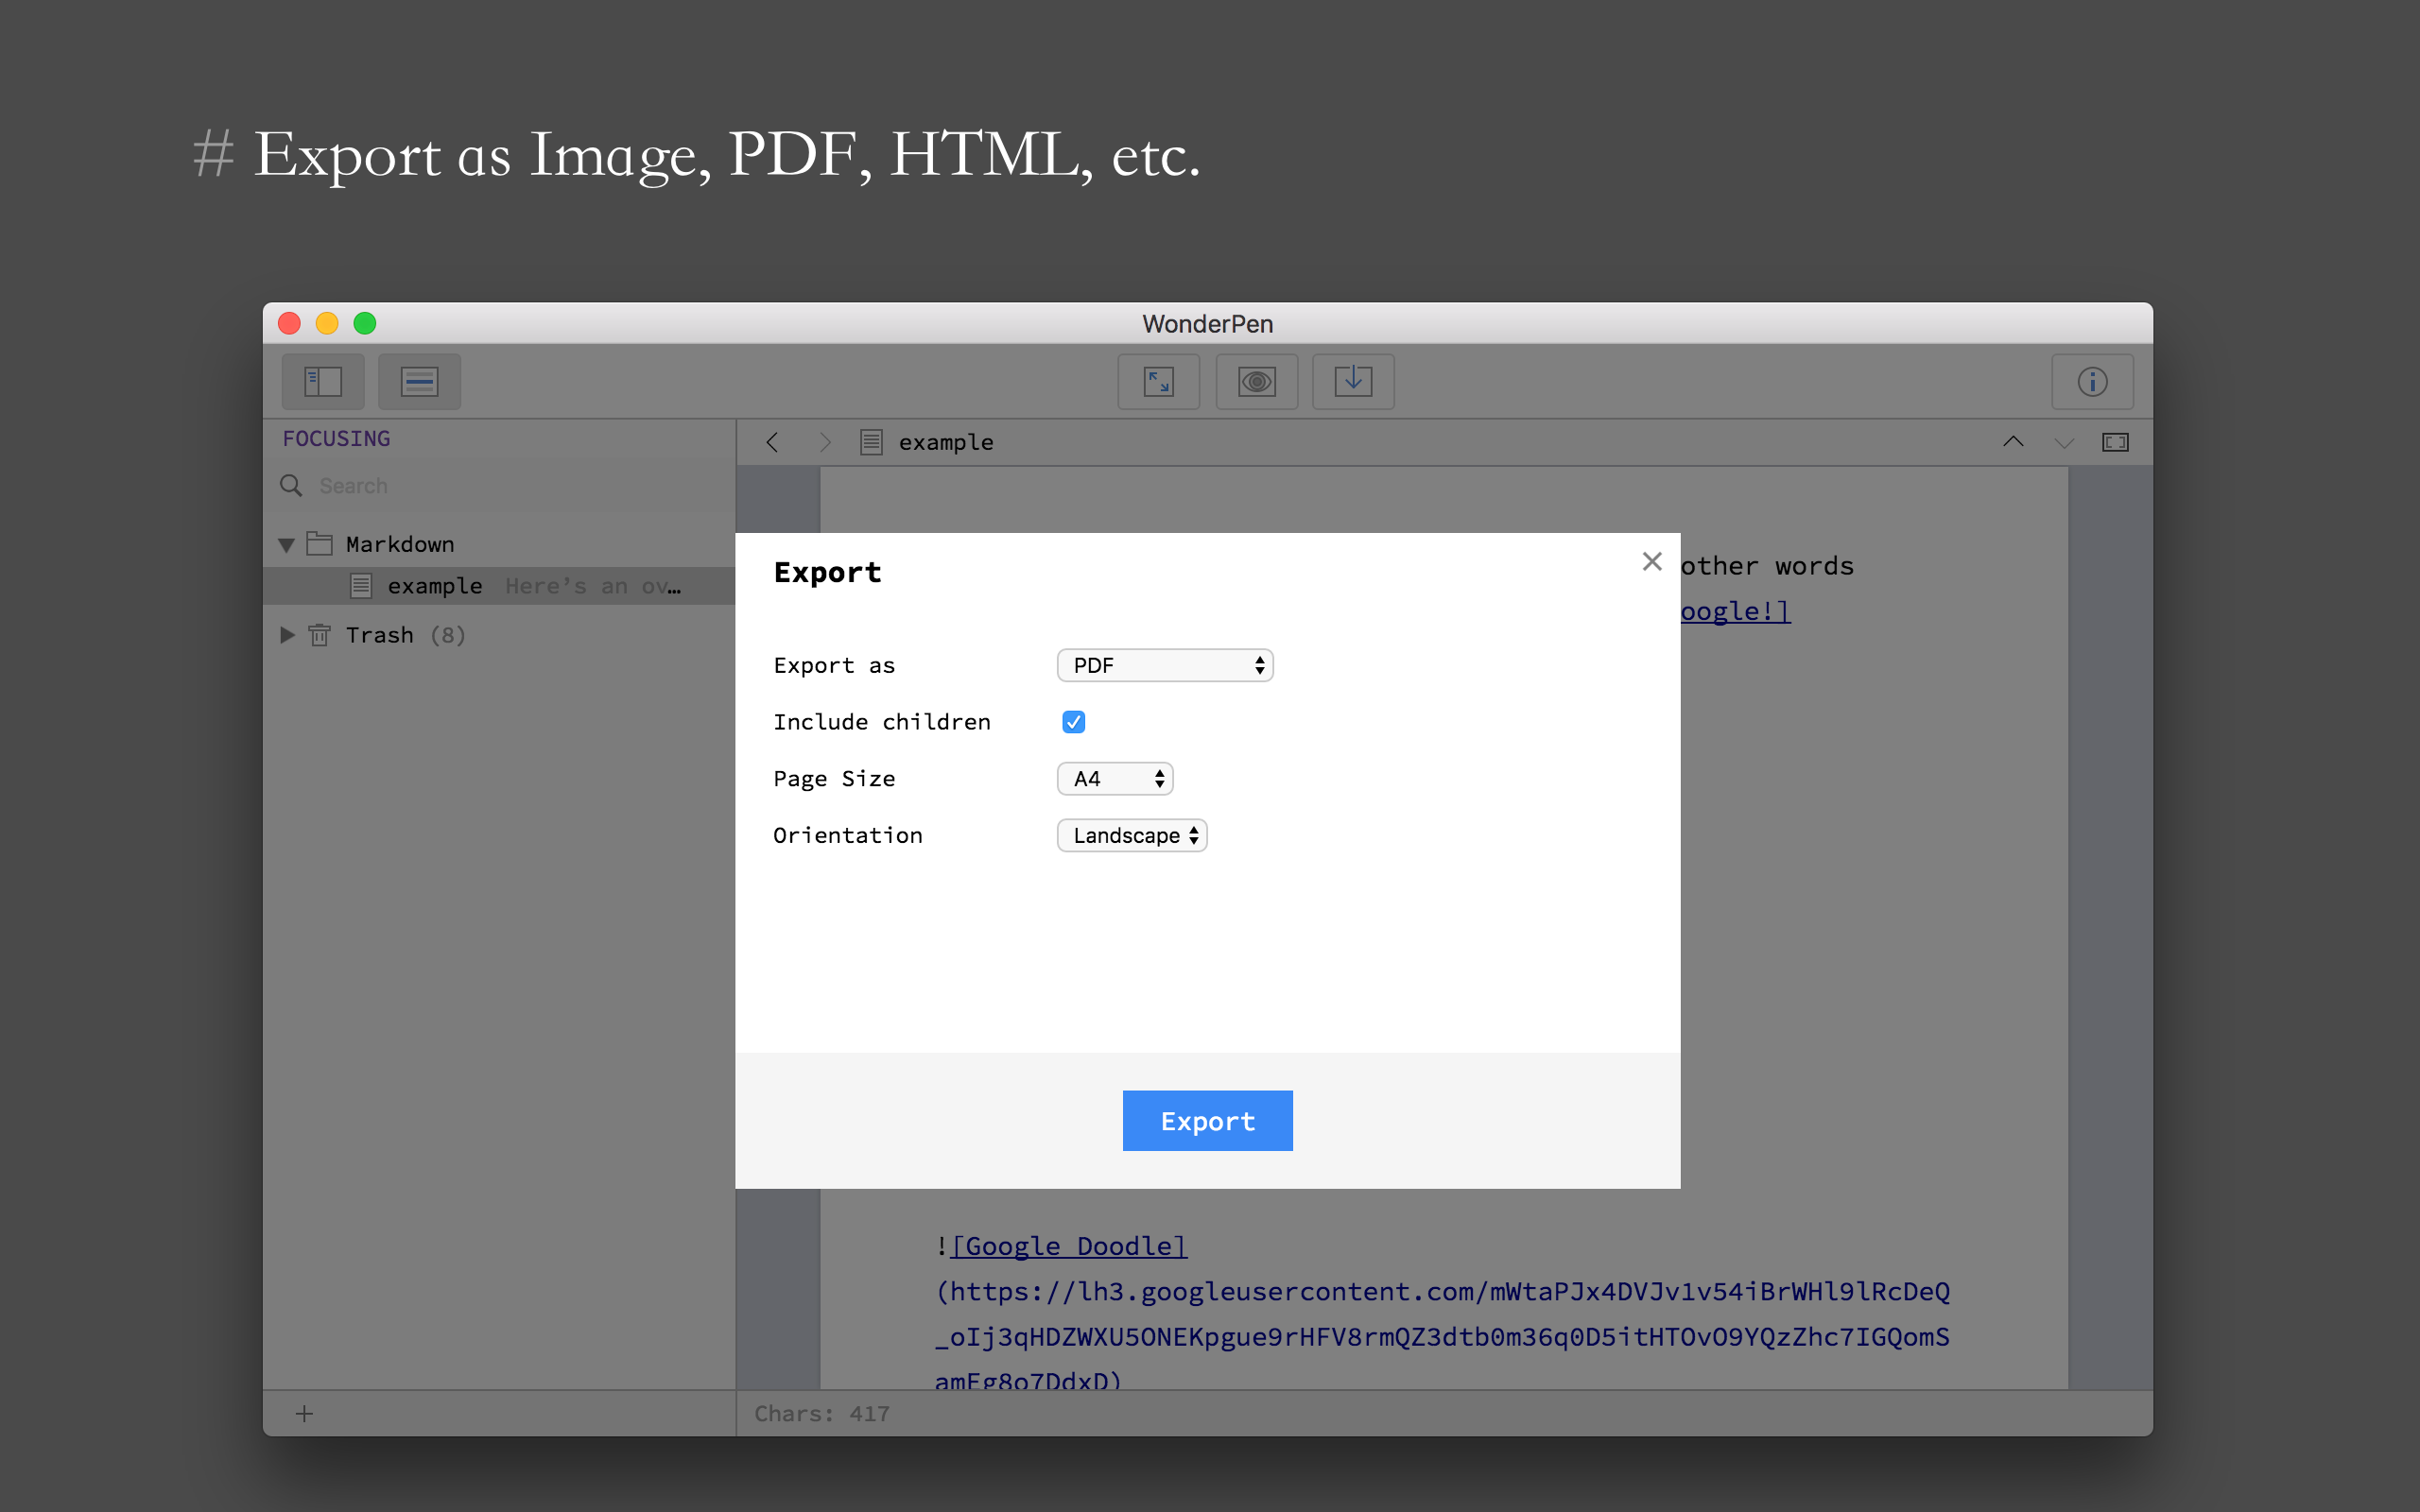
Task: Select the example document in sidebar
Action: coord(499,586)
